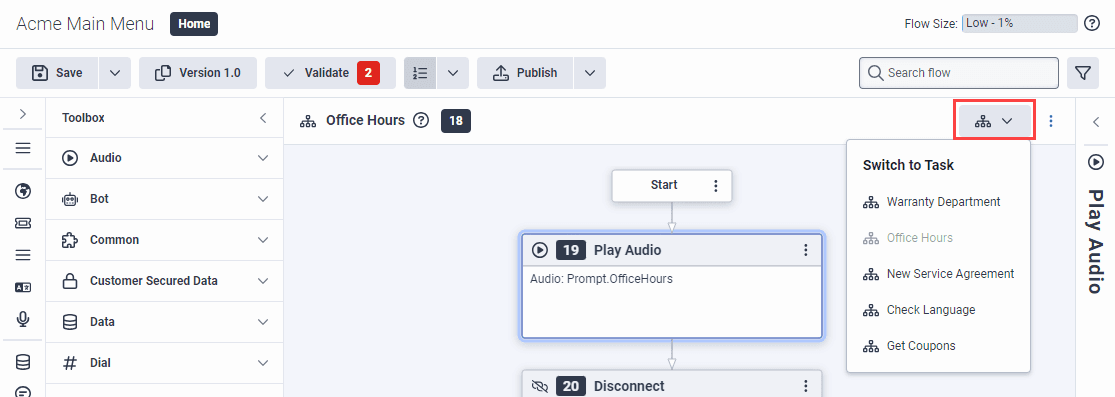Click the Save button
Screen dimensions: 1115x397
[x=58, y=73]
